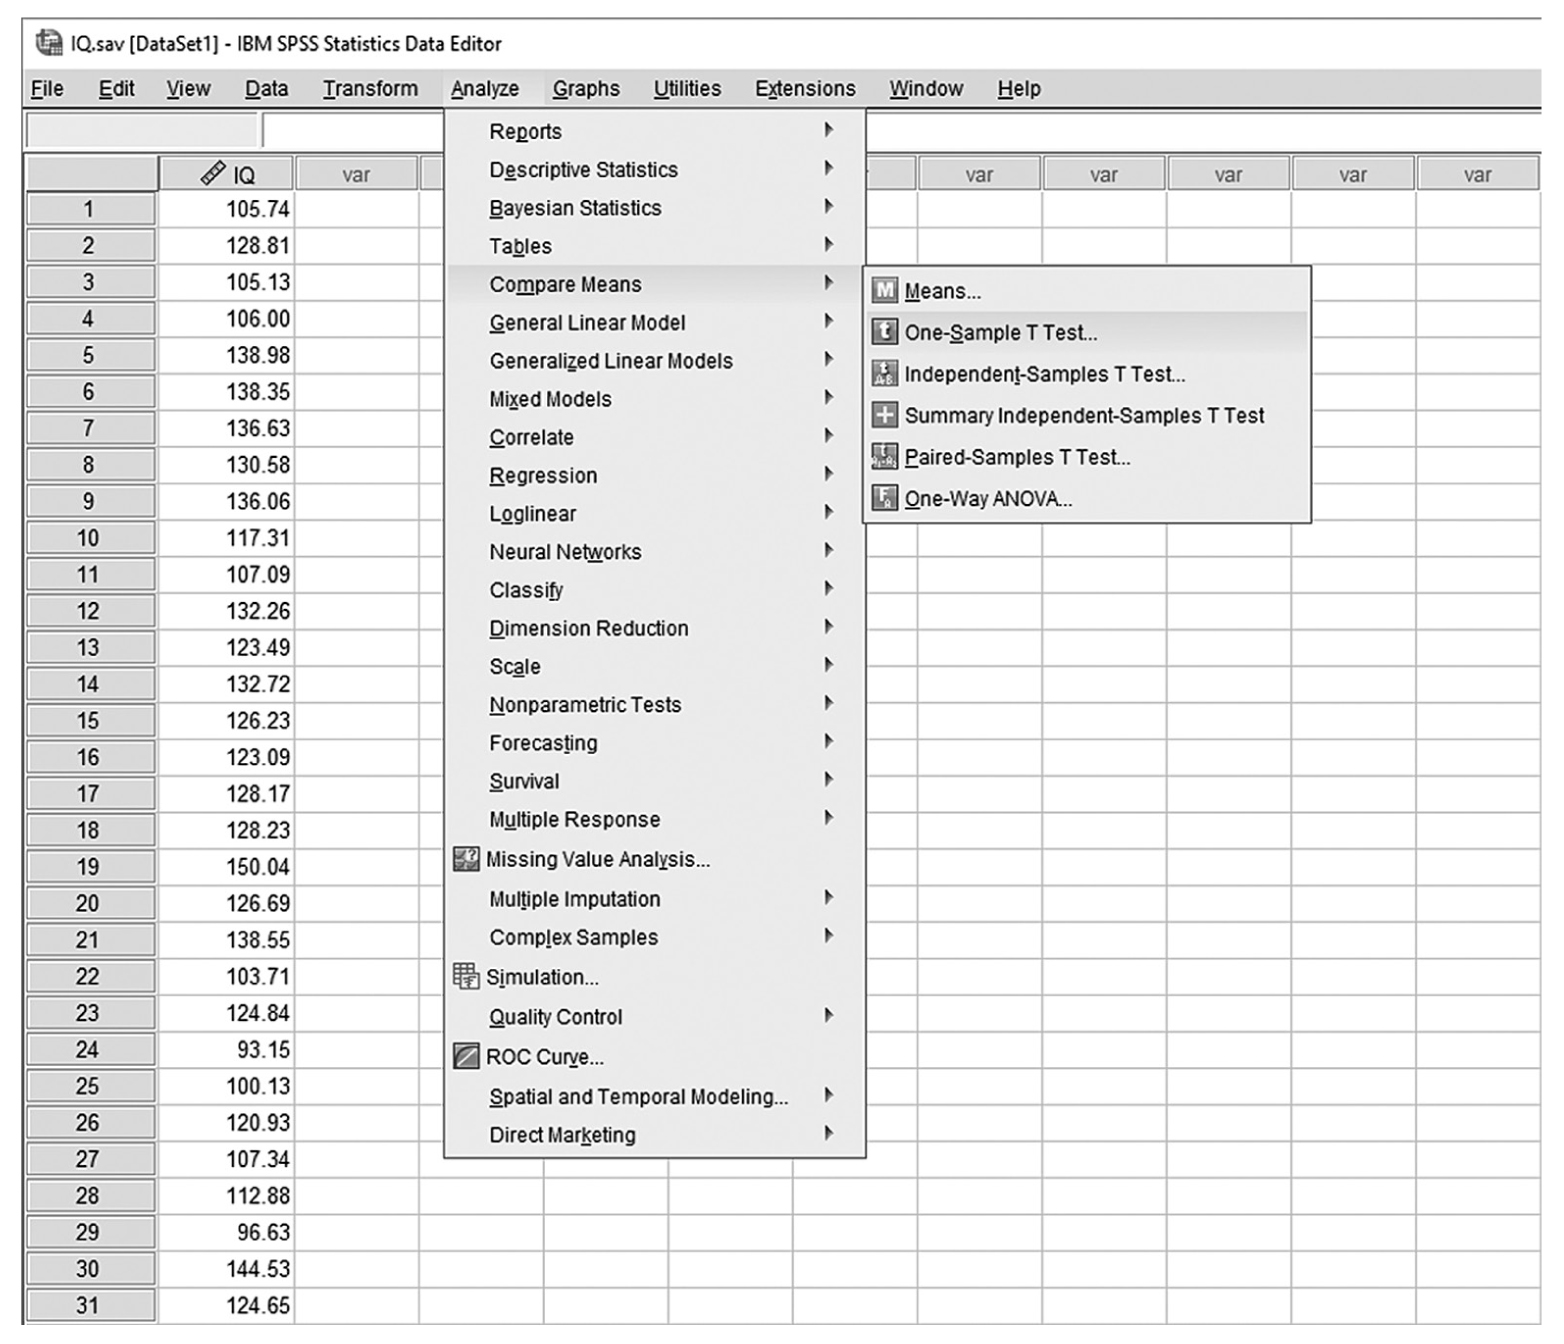Click the Simulation grid icon

[466, 977]
